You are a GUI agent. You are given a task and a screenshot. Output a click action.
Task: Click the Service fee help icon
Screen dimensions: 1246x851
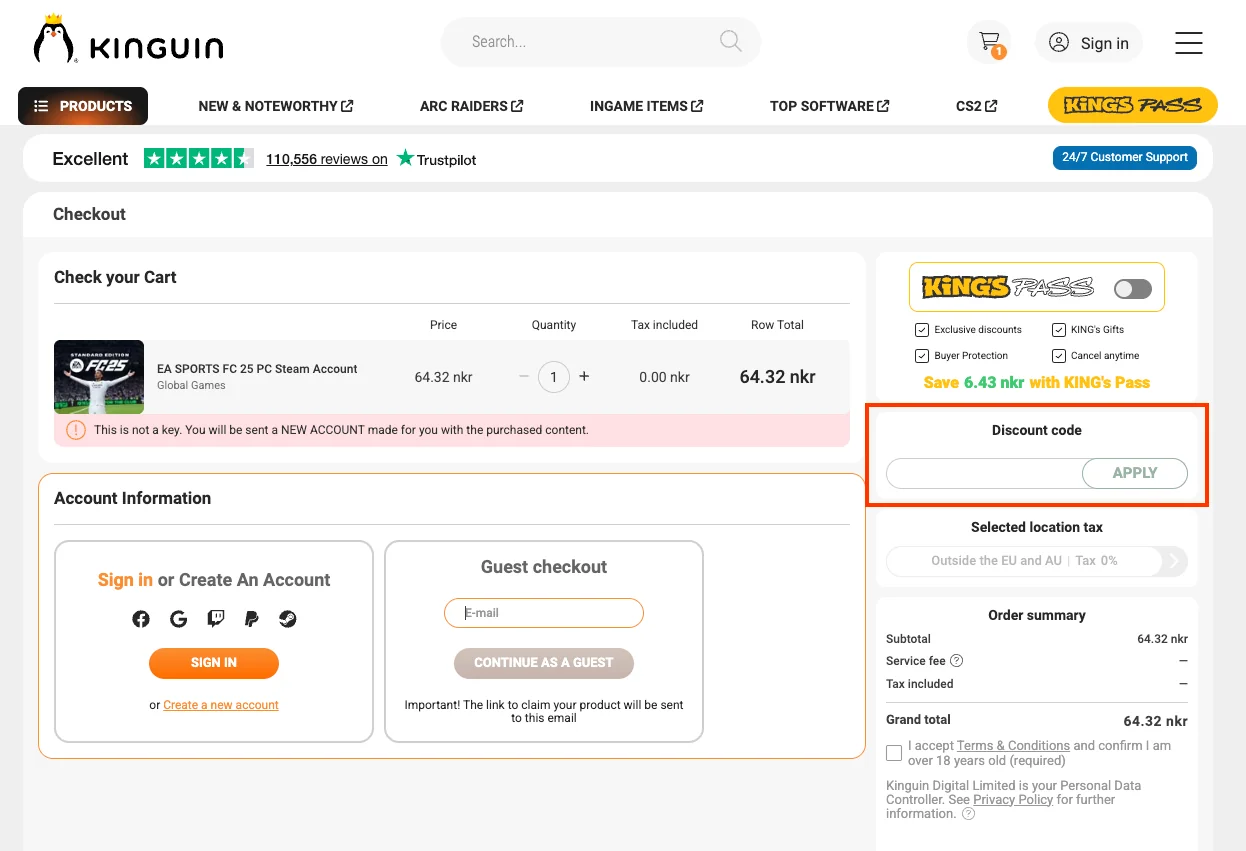point(956,661)
